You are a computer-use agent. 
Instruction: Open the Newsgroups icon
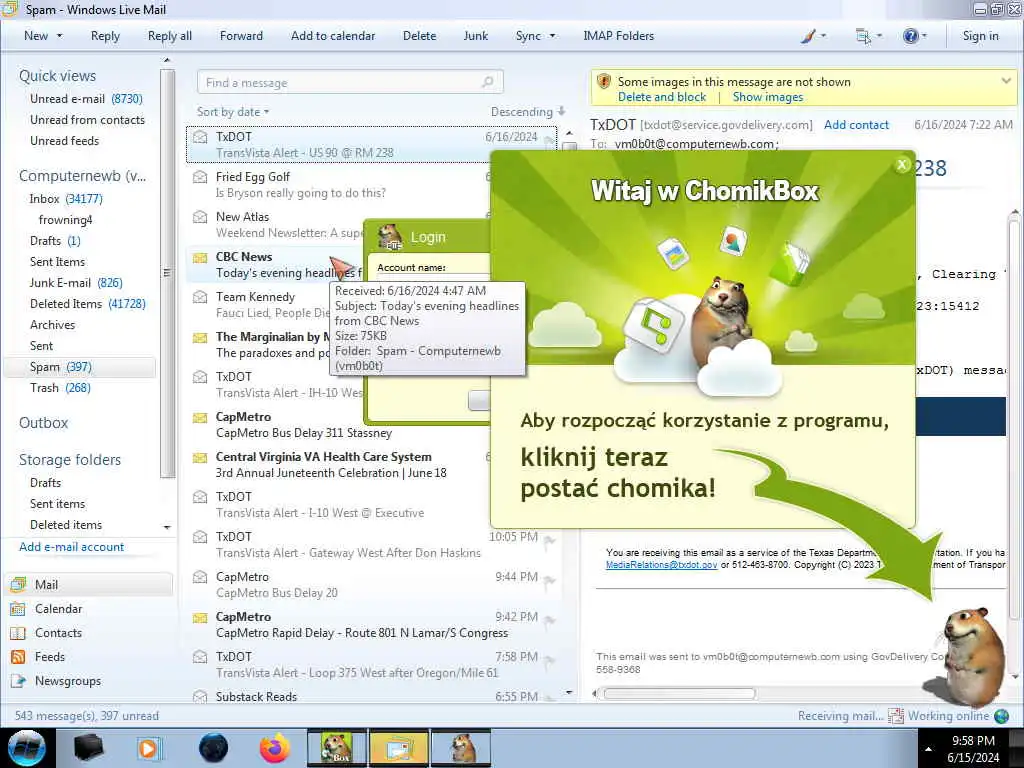click(x=18, y=681)
